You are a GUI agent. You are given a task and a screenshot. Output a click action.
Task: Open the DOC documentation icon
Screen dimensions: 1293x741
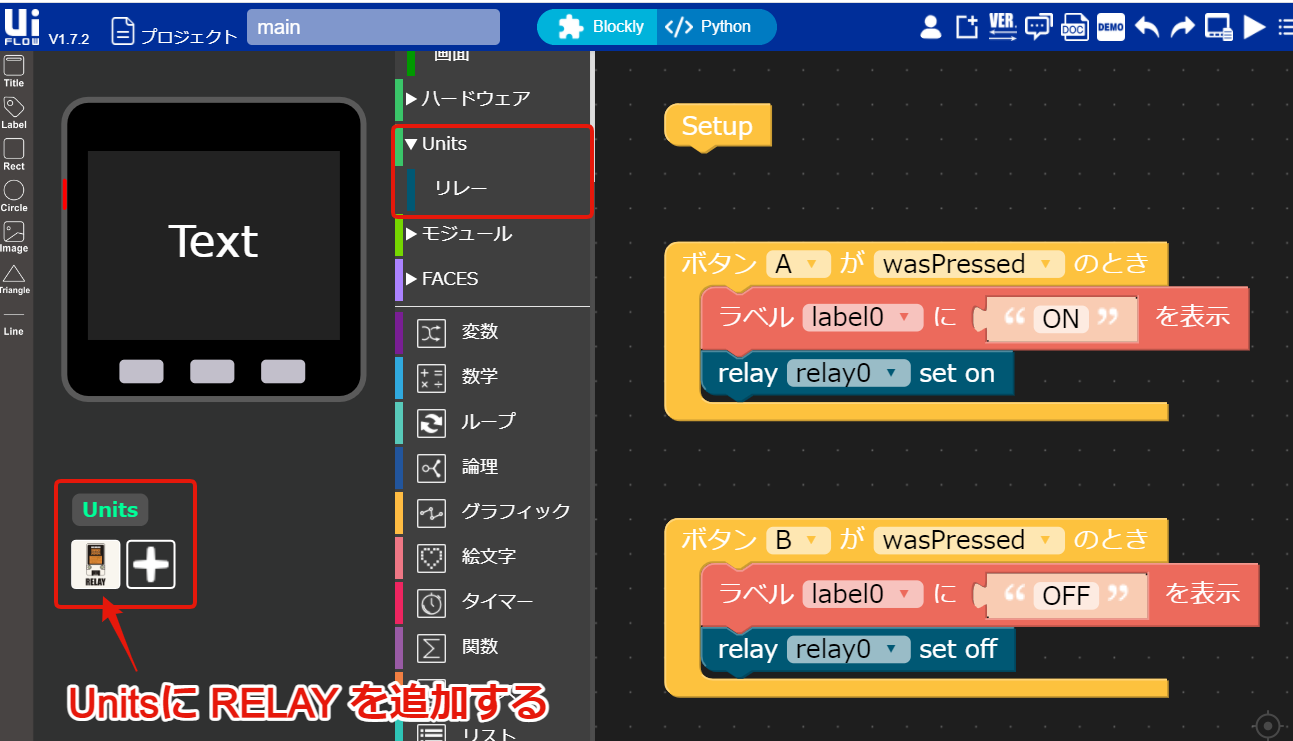1075,27
